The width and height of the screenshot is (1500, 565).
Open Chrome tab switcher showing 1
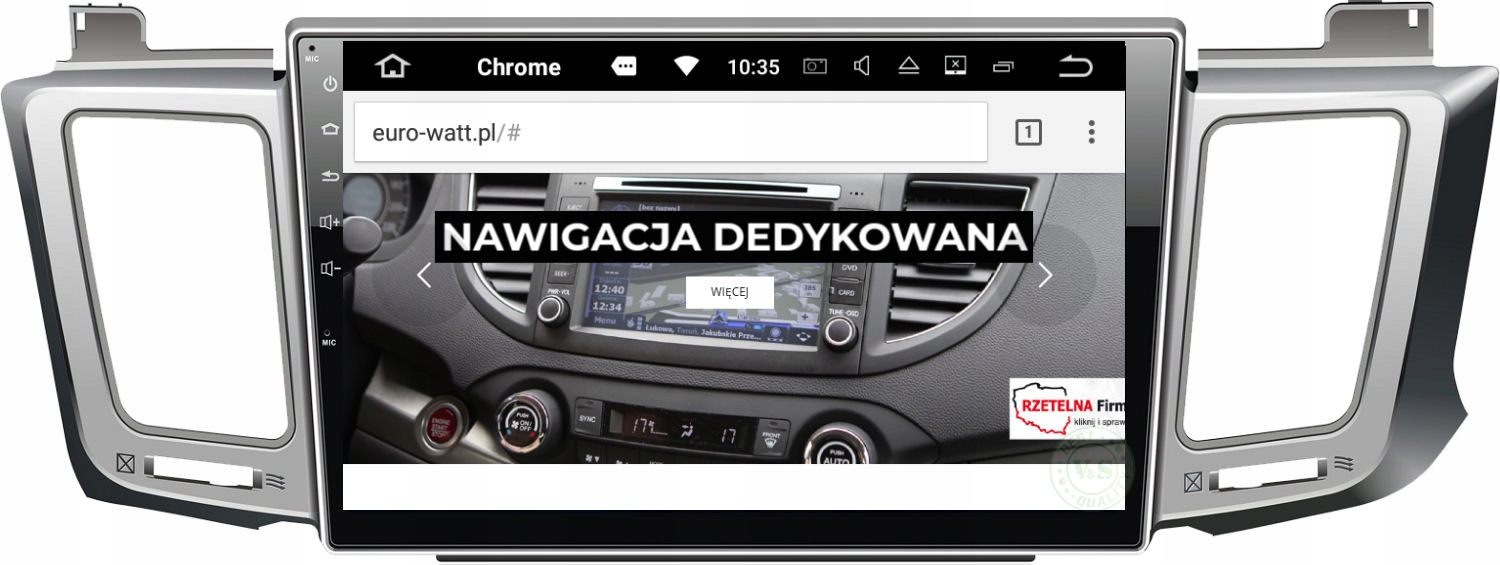1028,132
